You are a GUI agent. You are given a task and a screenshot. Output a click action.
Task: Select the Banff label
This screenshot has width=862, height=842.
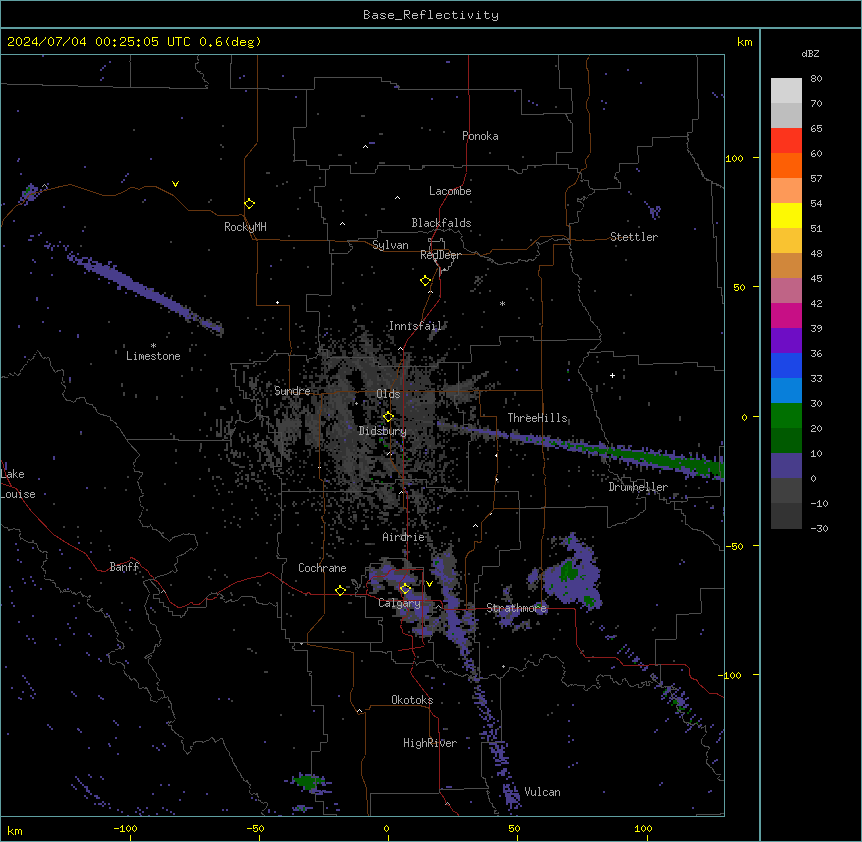tap(124, 567)
